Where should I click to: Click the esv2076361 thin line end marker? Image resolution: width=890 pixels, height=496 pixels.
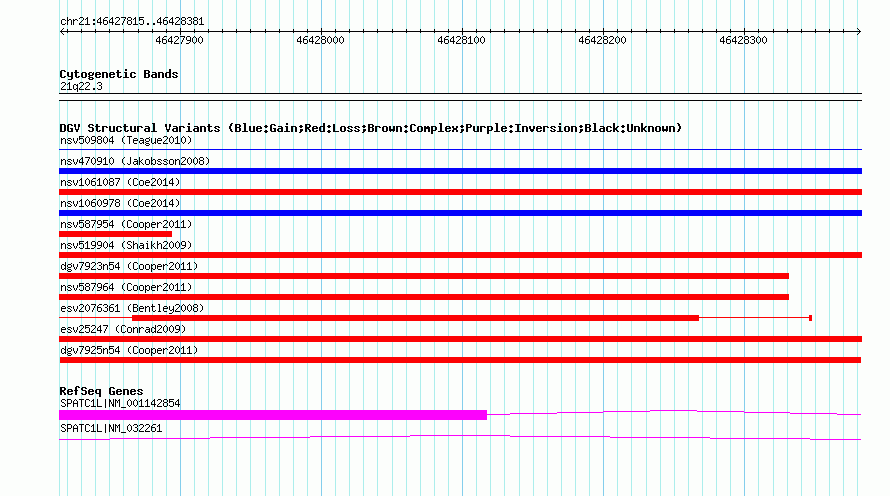(x=811, y=318)
